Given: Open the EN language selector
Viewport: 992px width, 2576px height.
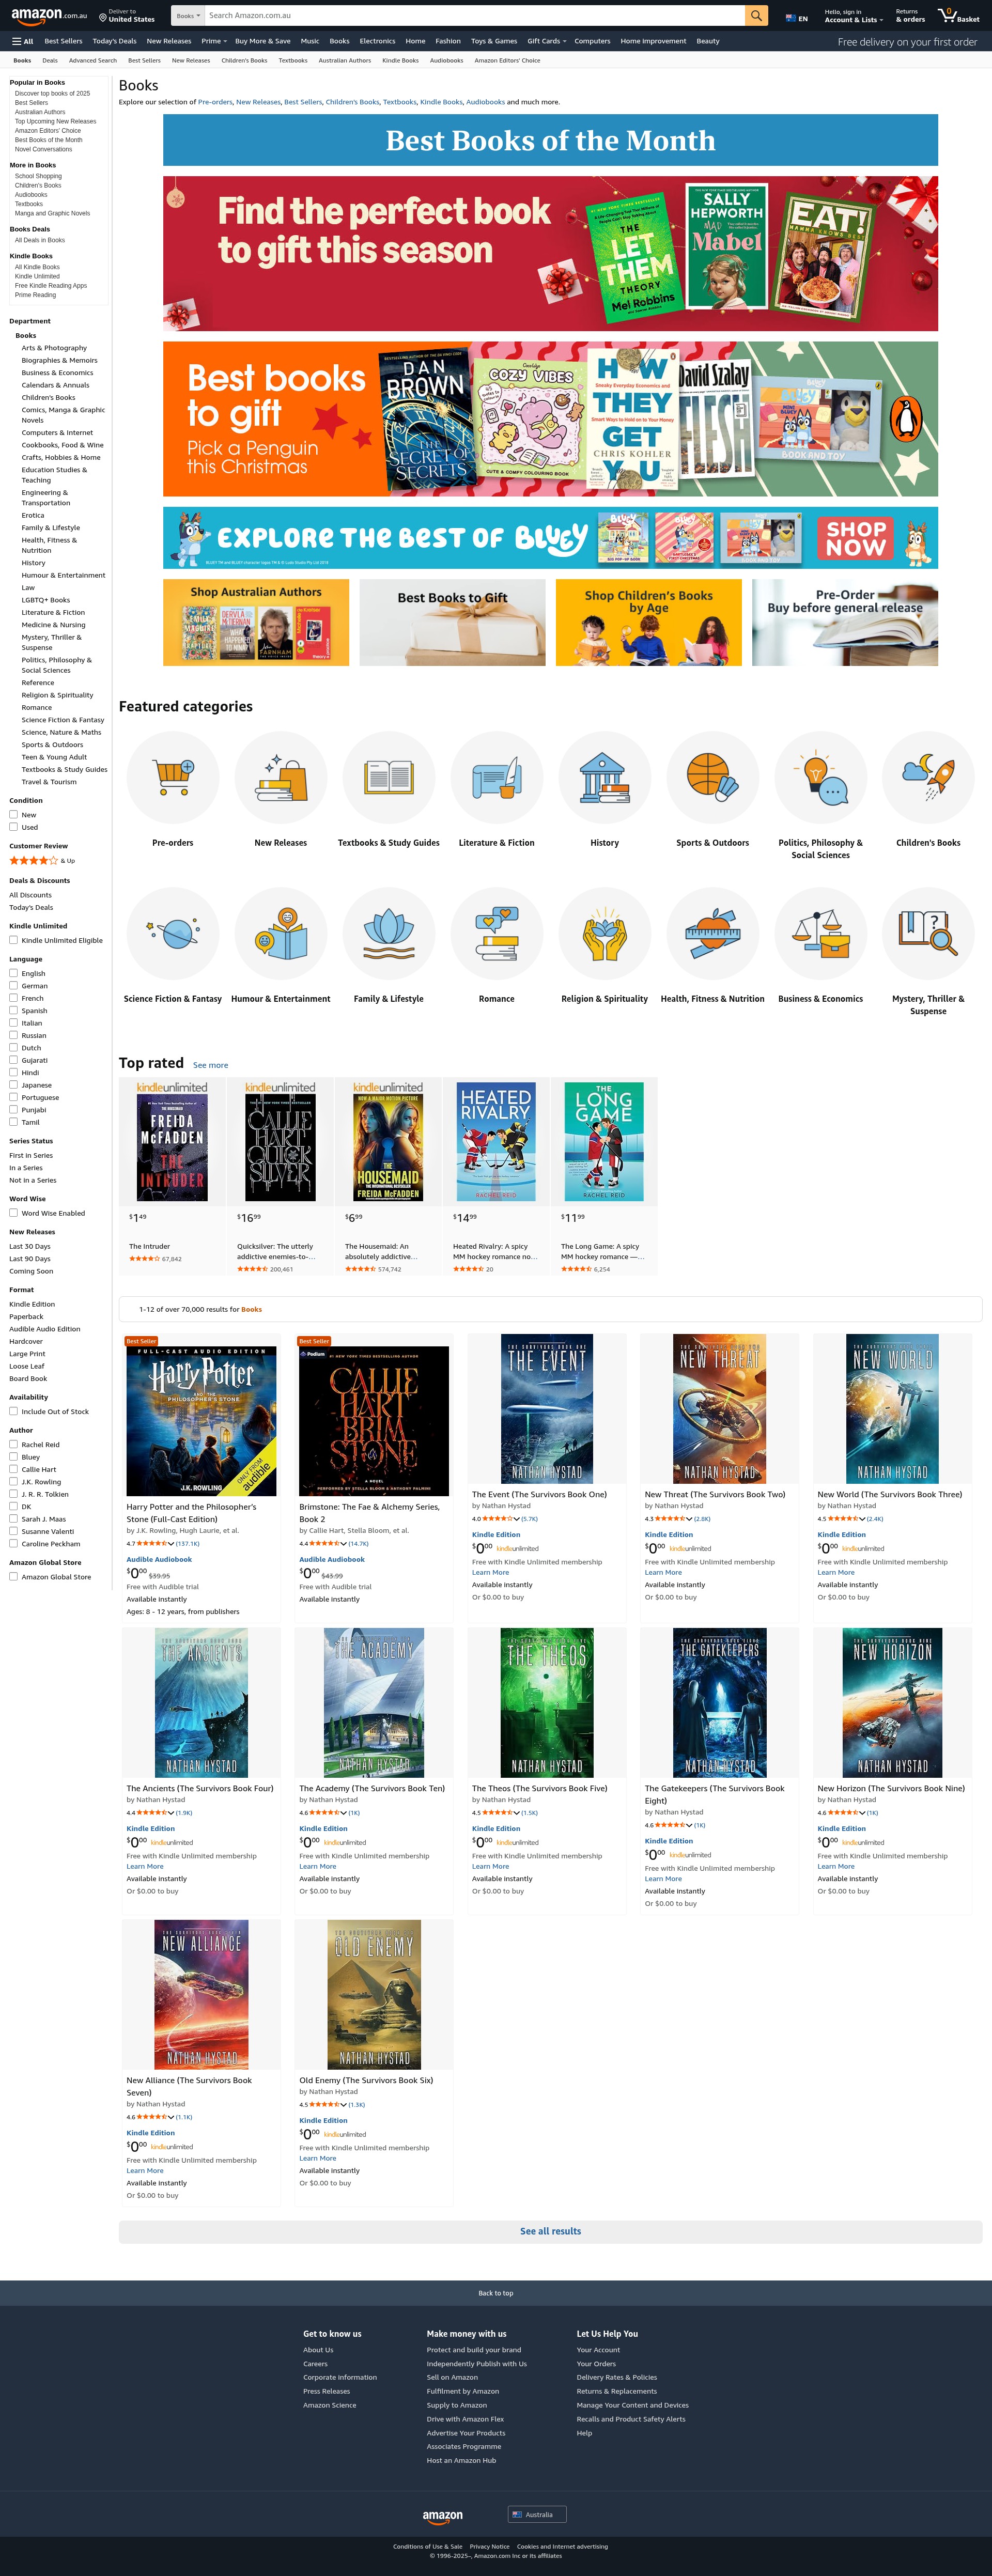Looking at the screenshot, I should 797,18.
